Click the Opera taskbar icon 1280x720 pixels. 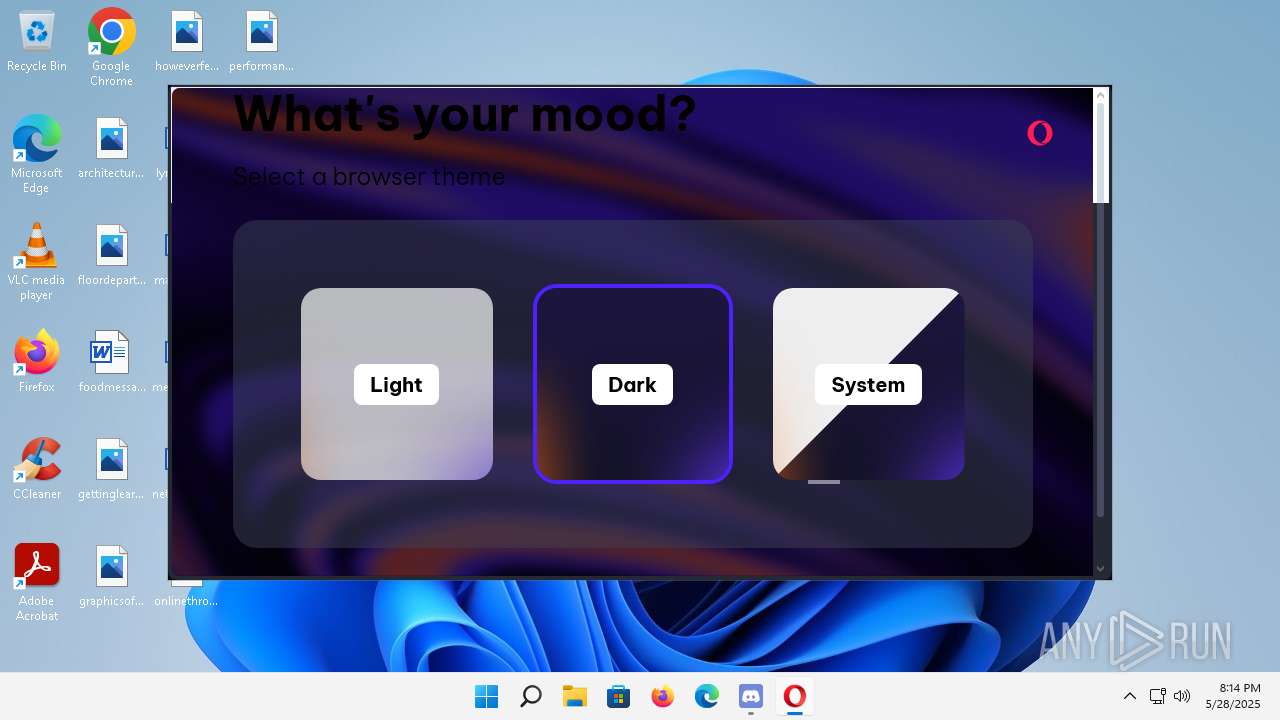795,696
